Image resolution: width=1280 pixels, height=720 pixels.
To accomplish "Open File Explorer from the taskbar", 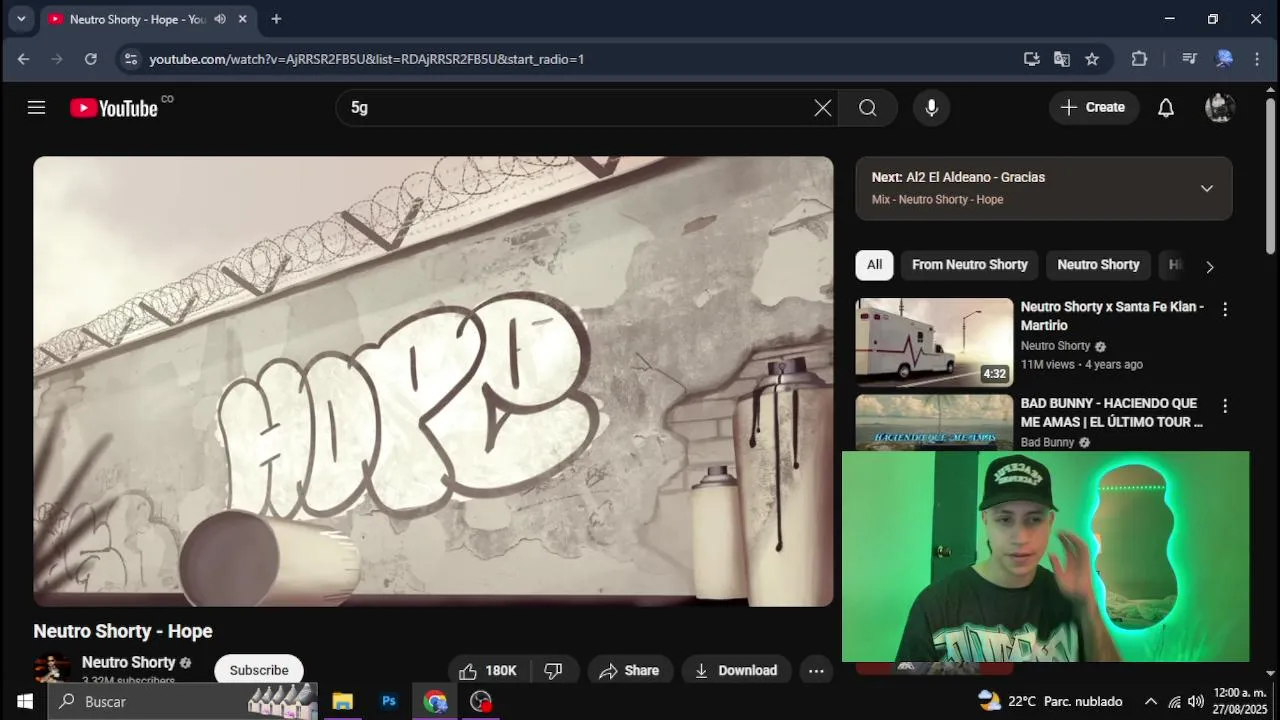I will pos(342,701).
